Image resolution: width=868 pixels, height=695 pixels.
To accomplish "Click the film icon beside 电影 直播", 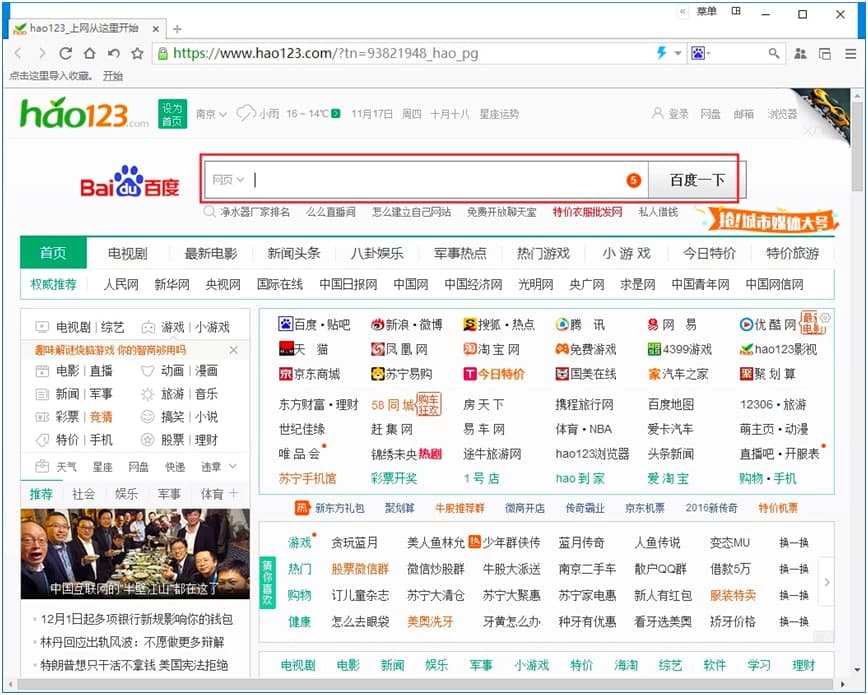I will click(x=42, y=371).
